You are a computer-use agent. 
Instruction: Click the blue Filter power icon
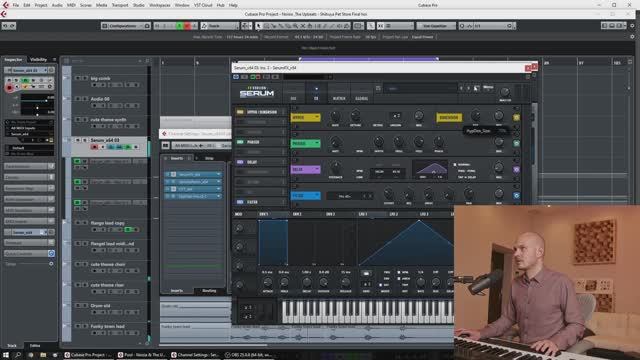(x=516, y=196)
